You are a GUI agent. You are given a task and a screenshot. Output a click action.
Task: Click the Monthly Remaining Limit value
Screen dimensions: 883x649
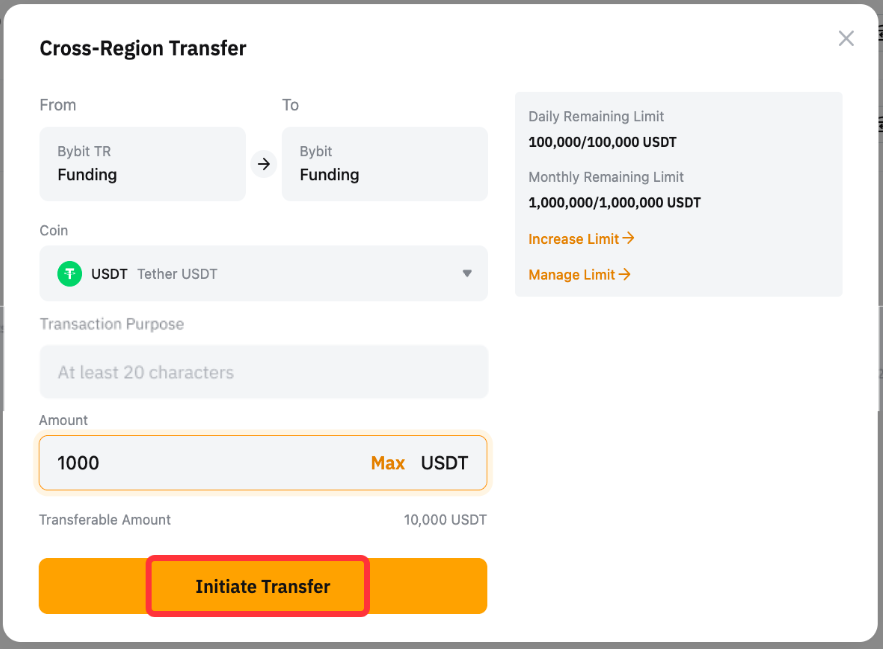614,202
